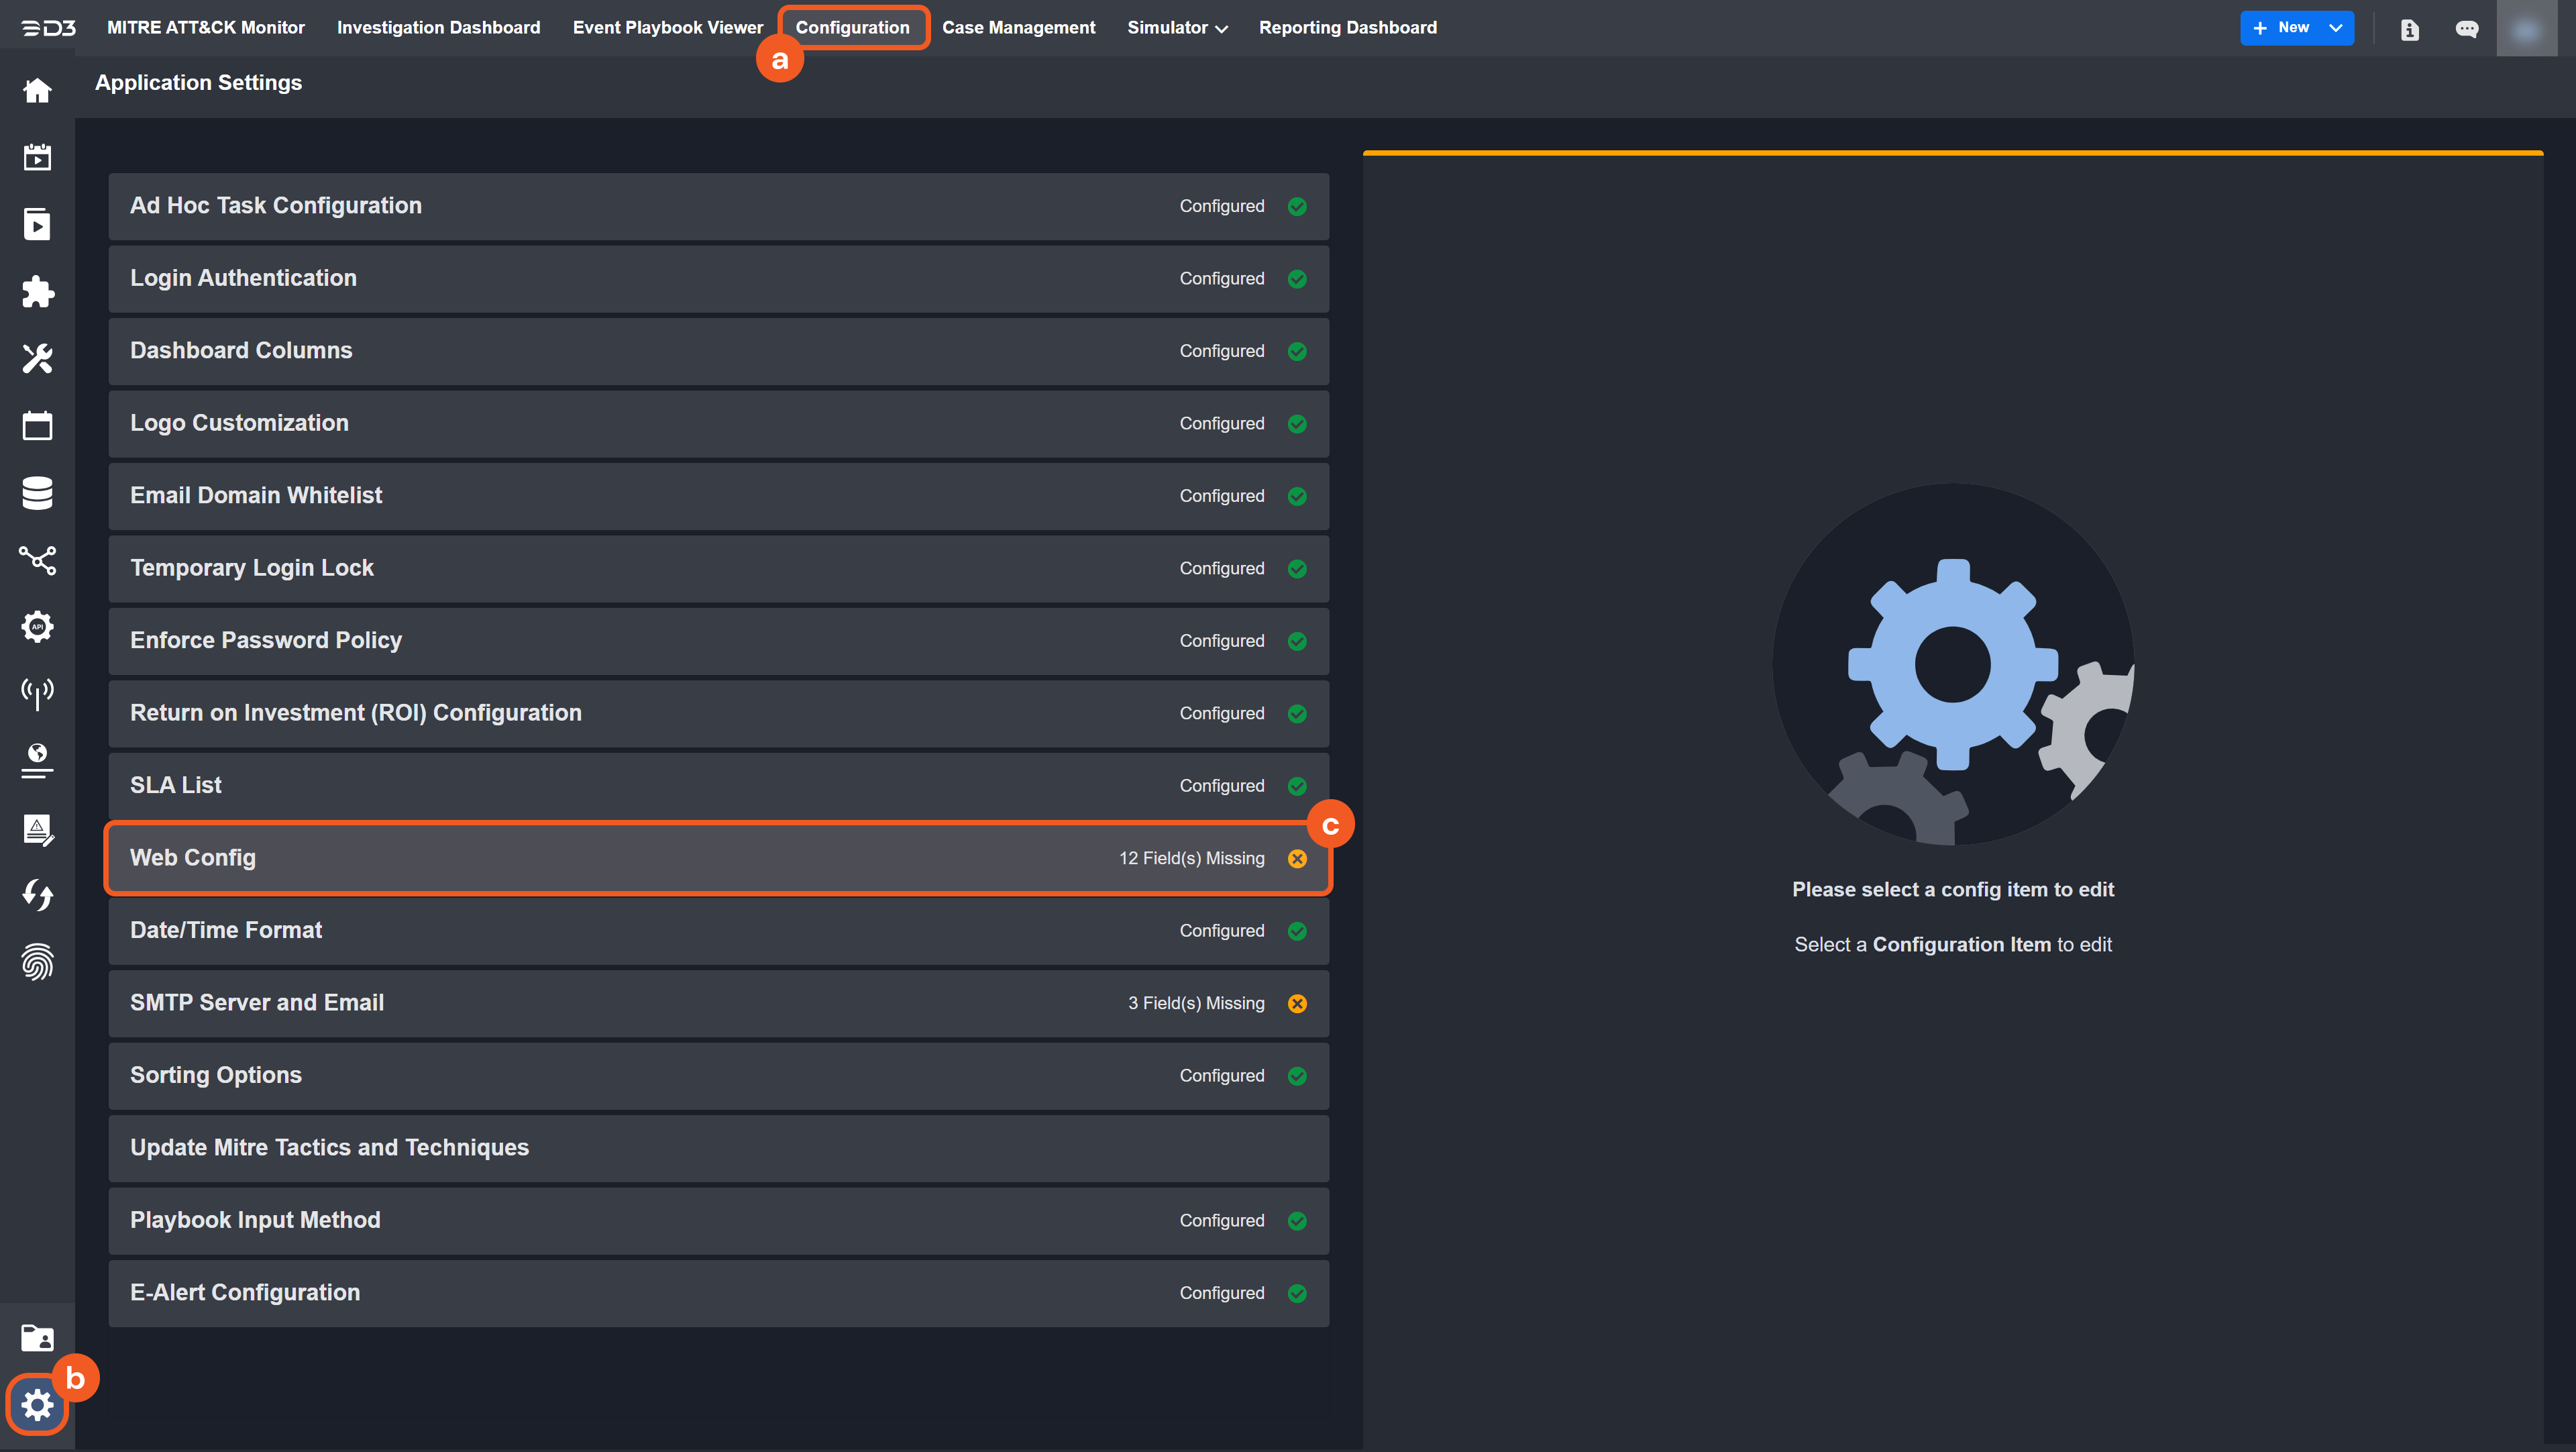2576x1452 pixels.
Task: Click the settings gear at sidebar bottom
Action: pyautogui.click(x=37, y=1405)
